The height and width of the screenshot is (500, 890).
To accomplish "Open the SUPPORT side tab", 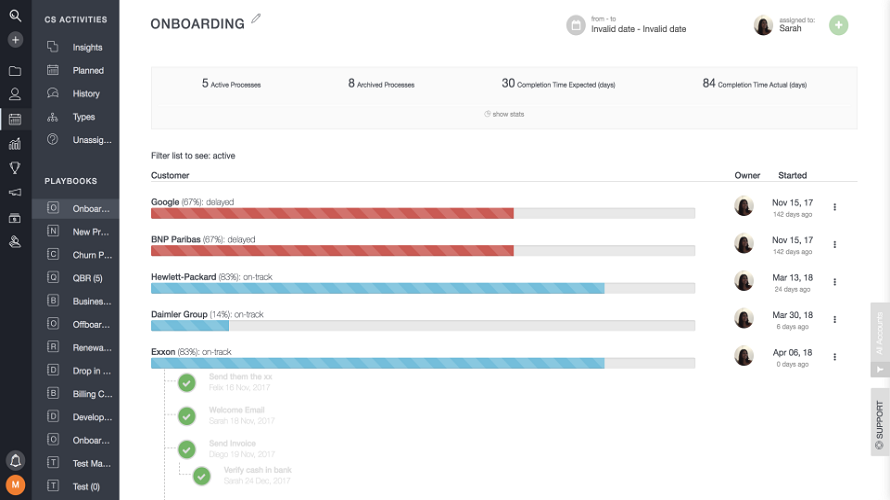I will point(880,422).
